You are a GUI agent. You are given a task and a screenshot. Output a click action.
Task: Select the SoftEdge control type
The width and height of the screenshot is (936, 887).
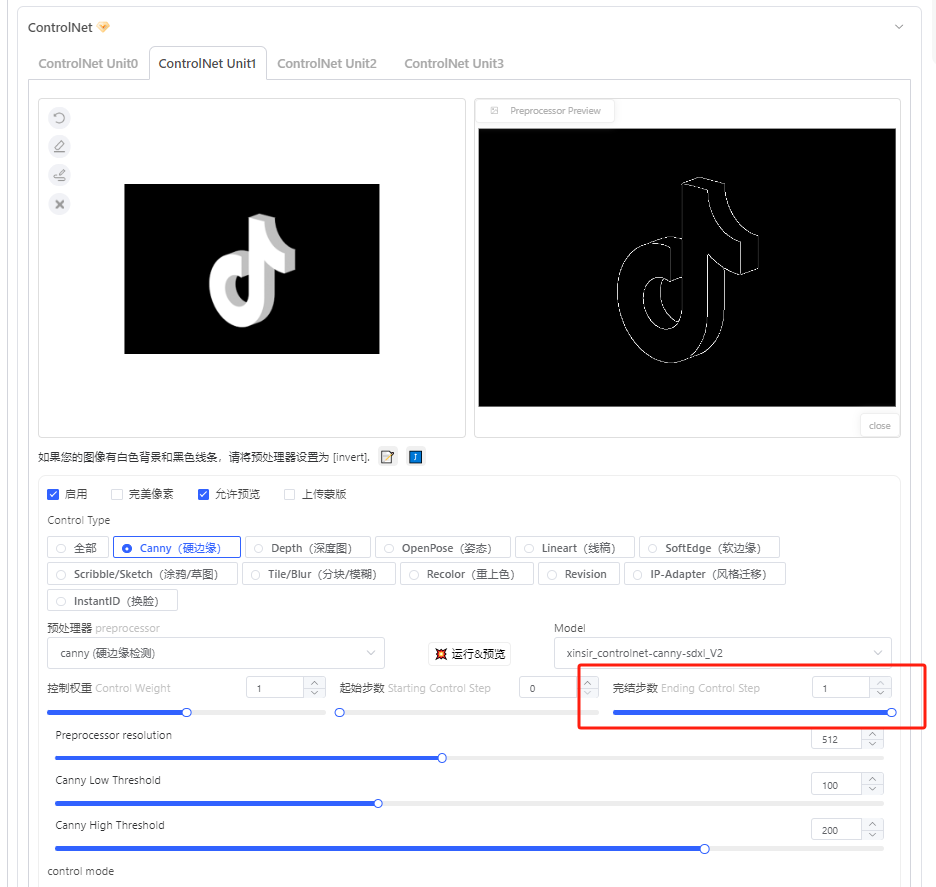pos(709,547)
